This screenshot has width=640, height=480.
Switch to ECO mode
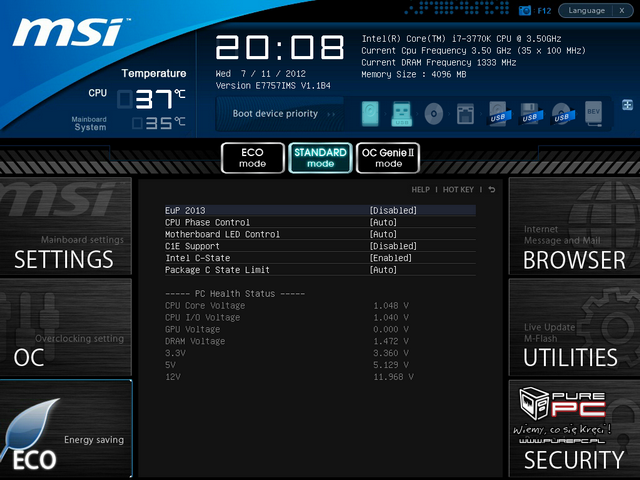click(x=252, y=157)
